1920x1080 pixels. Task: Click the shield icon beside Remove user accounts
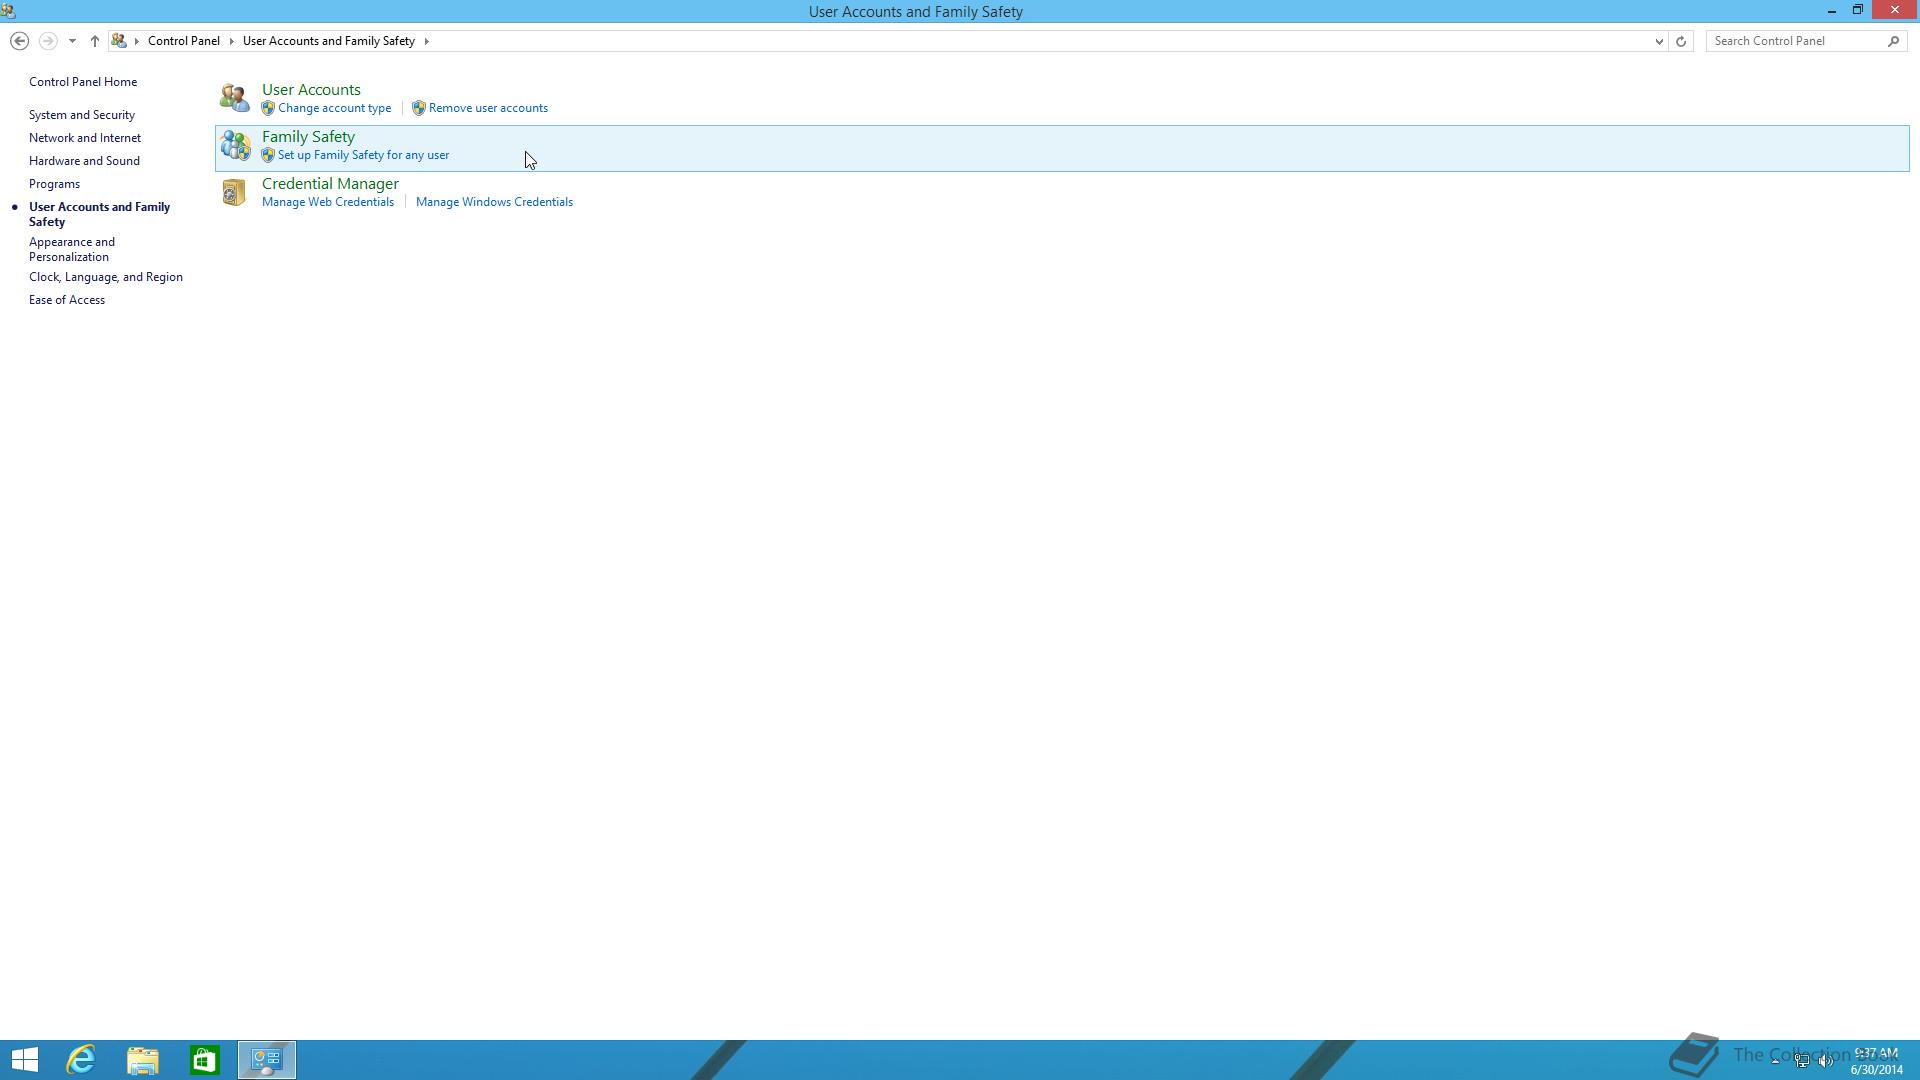[419, 108]
